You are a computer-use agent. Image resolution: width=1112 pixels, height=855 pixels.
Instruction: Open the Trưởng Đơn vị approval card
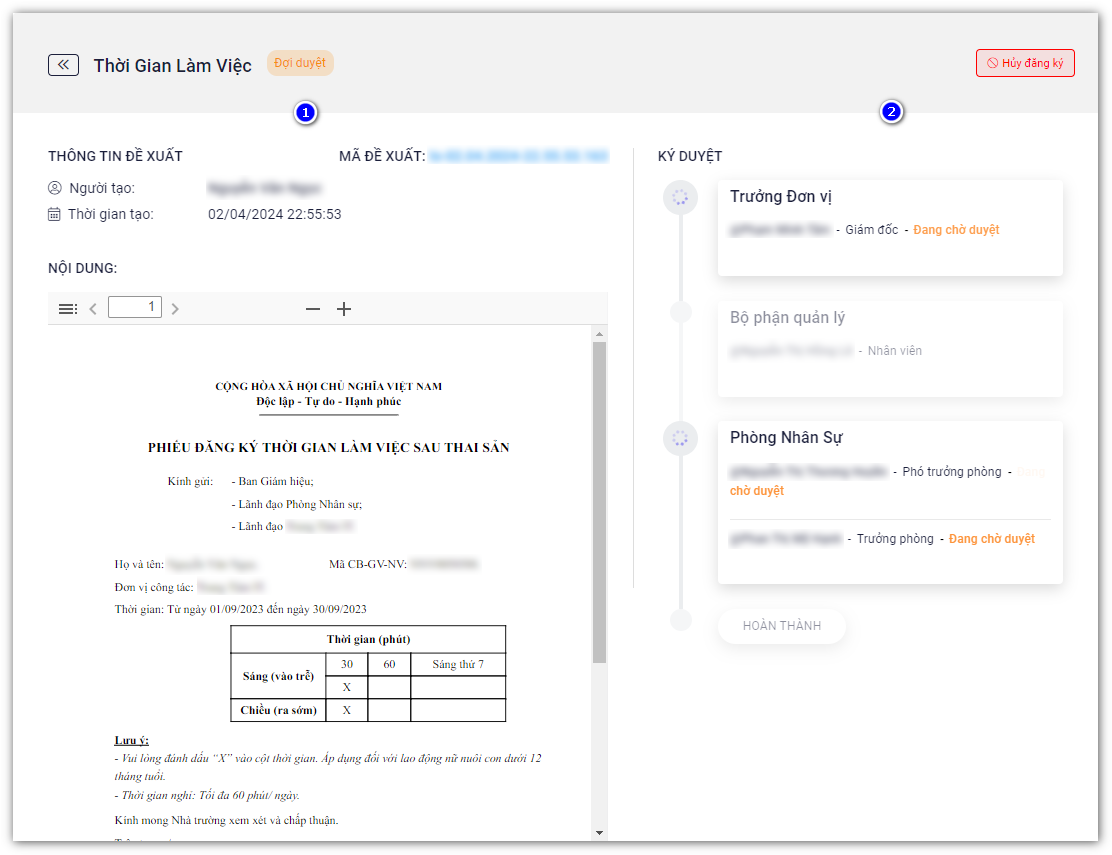point(889,228)
